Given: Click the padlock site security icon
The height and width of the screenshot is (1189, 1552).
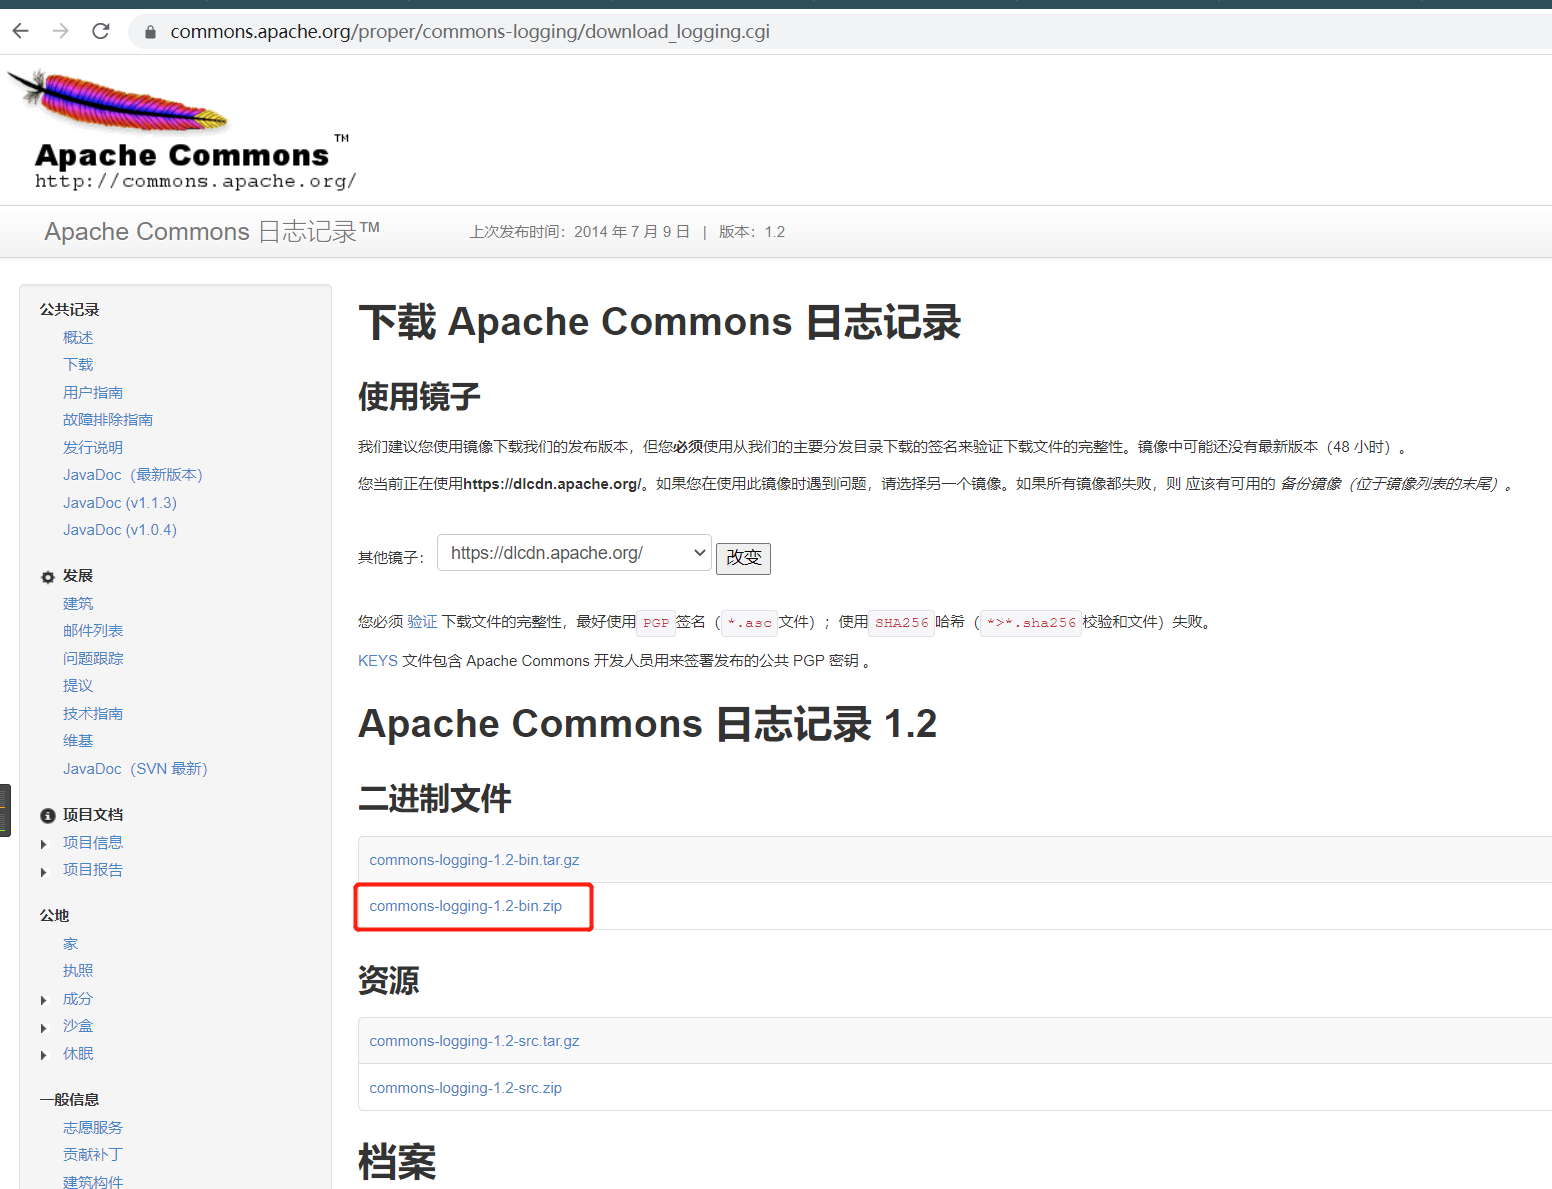Looking at the screenshot, I should tap(150, 32).
